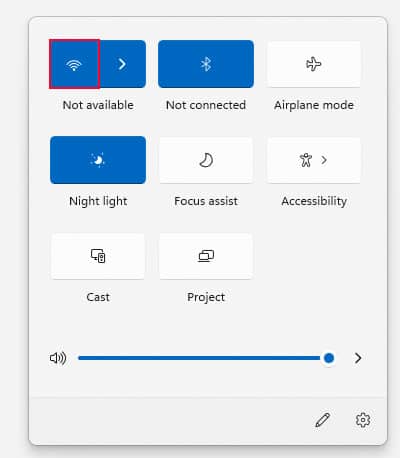The image size is (400, 458).
Task: Click the Airplane mode label
Action: [314, 105]
